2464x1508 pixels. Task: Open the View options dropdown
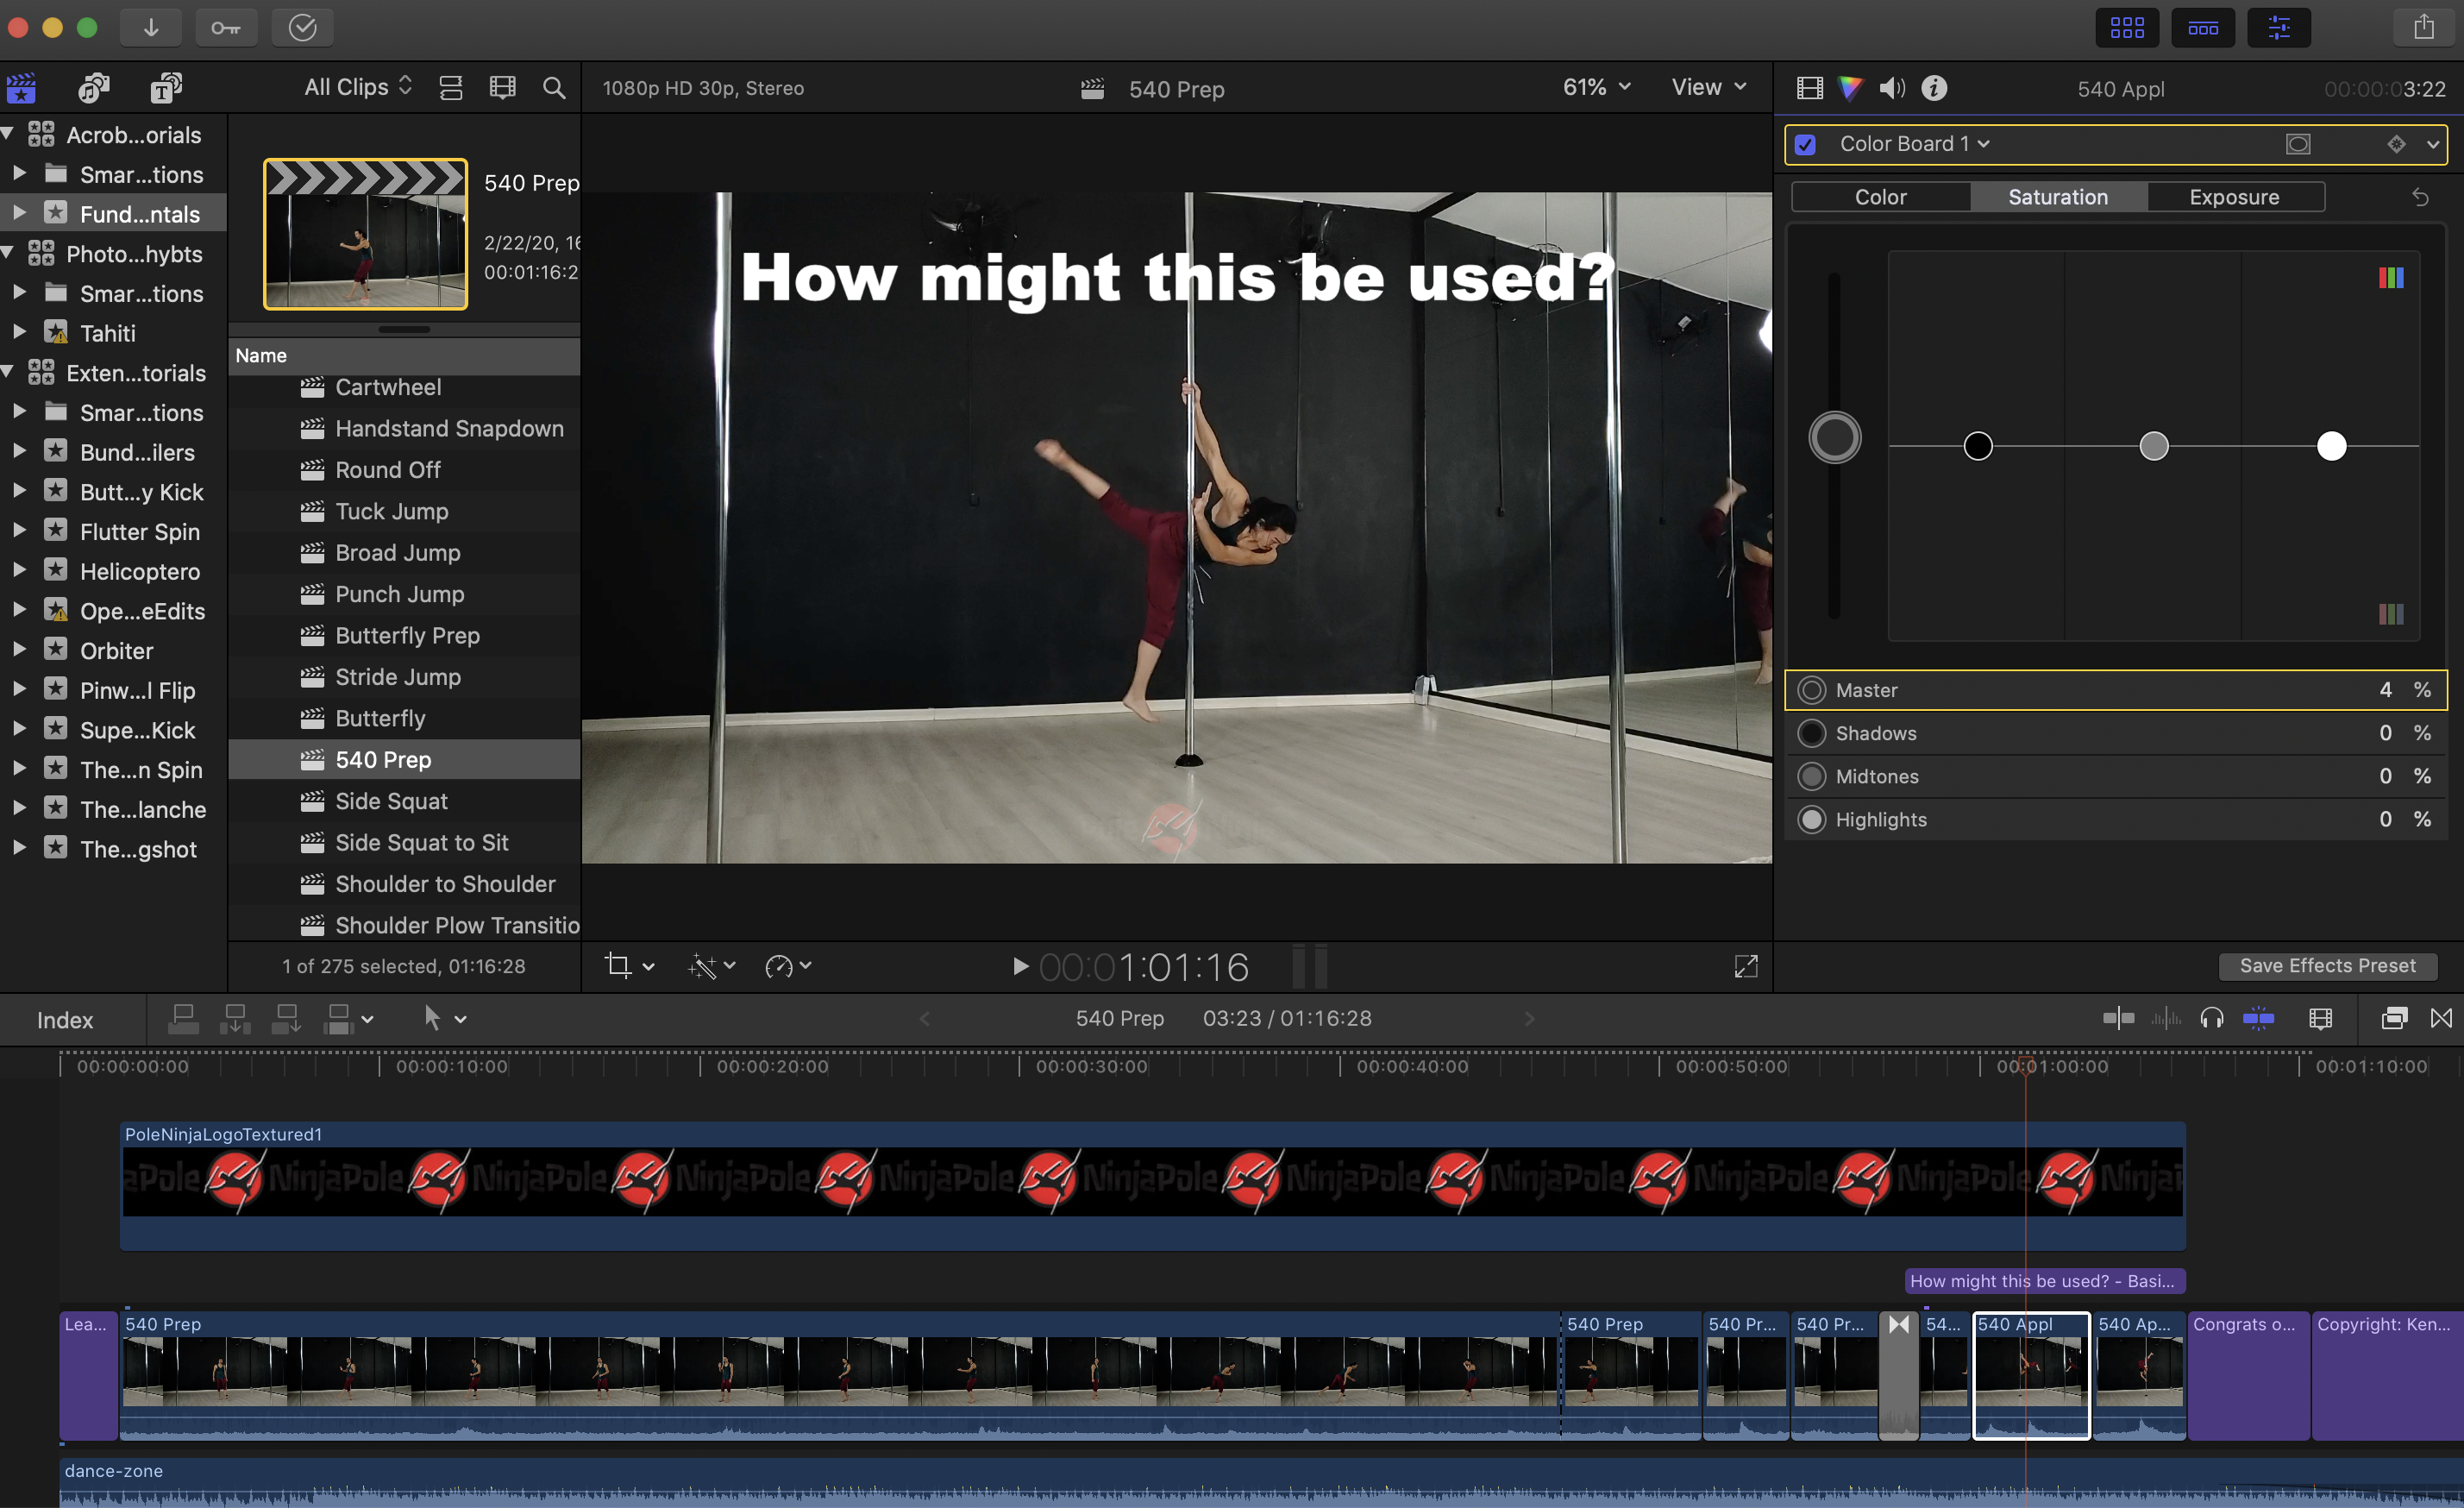click(1708, 87)
